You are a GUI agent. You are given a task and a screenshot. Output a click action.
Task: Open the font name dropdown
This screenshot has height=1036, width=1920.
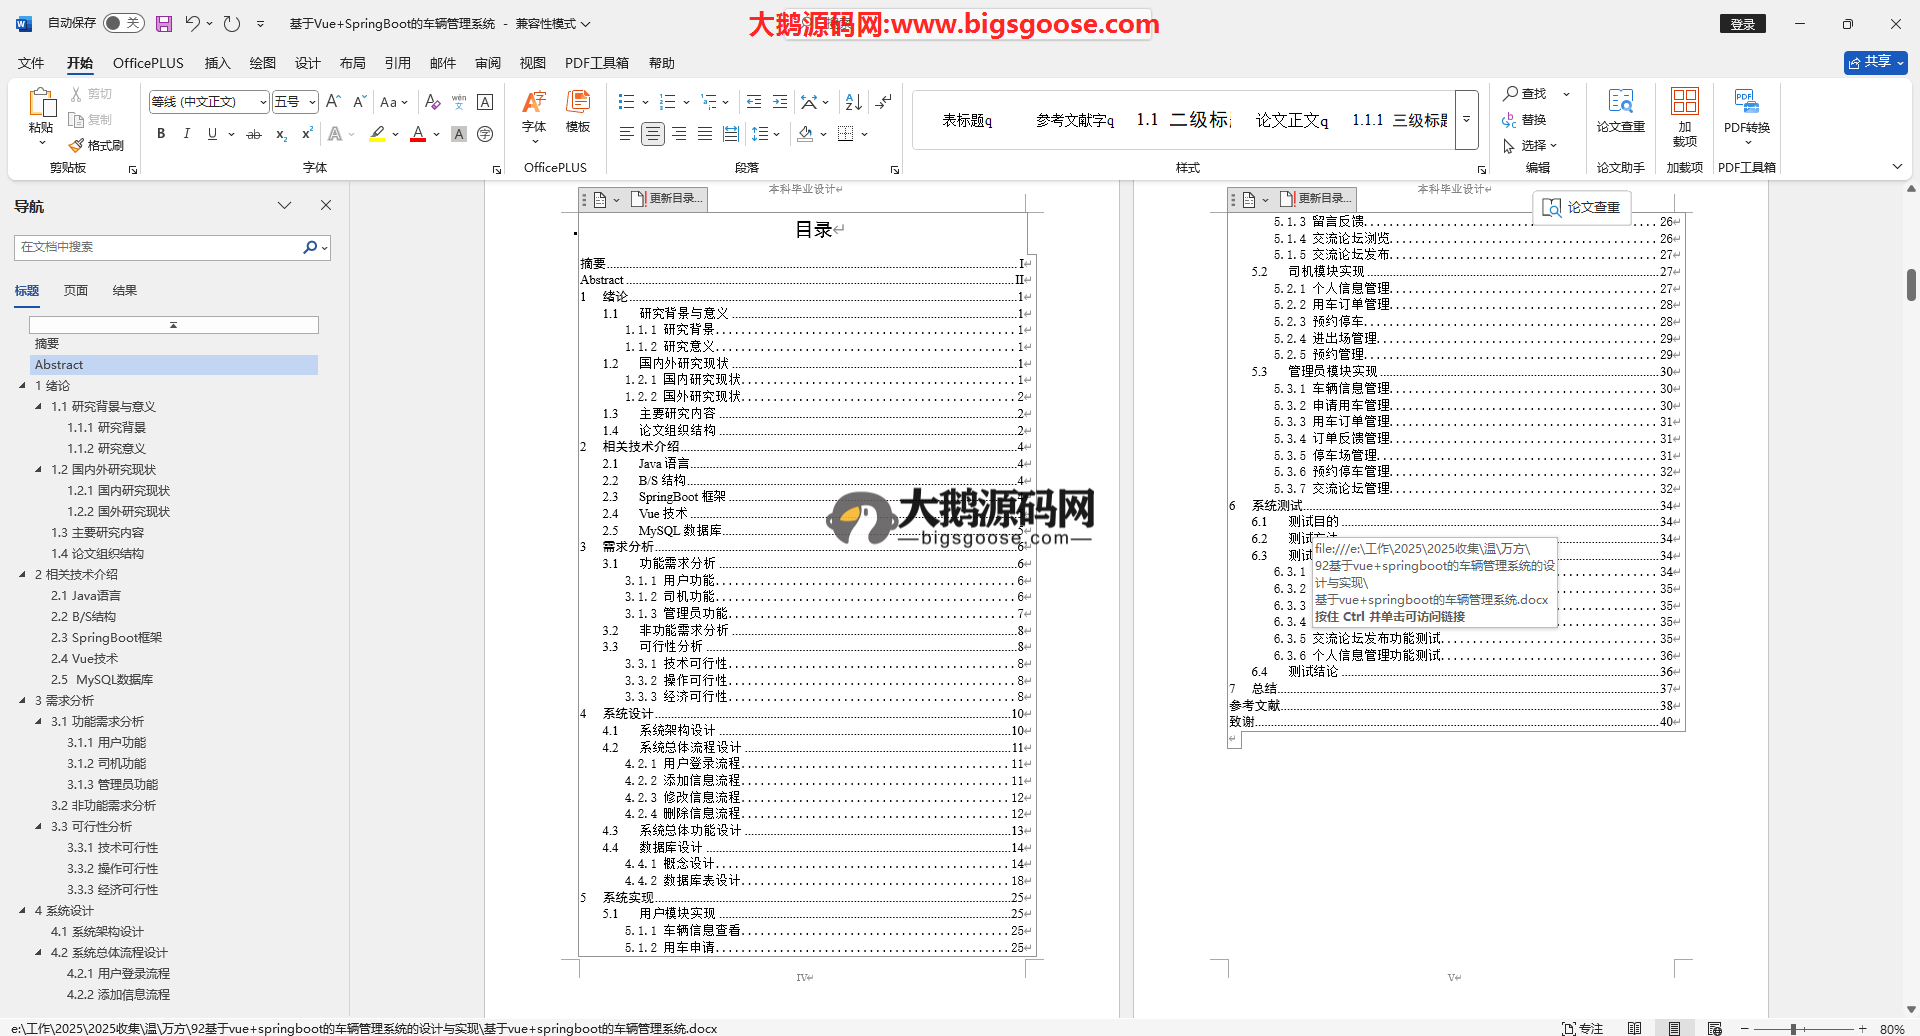[263, 102]
